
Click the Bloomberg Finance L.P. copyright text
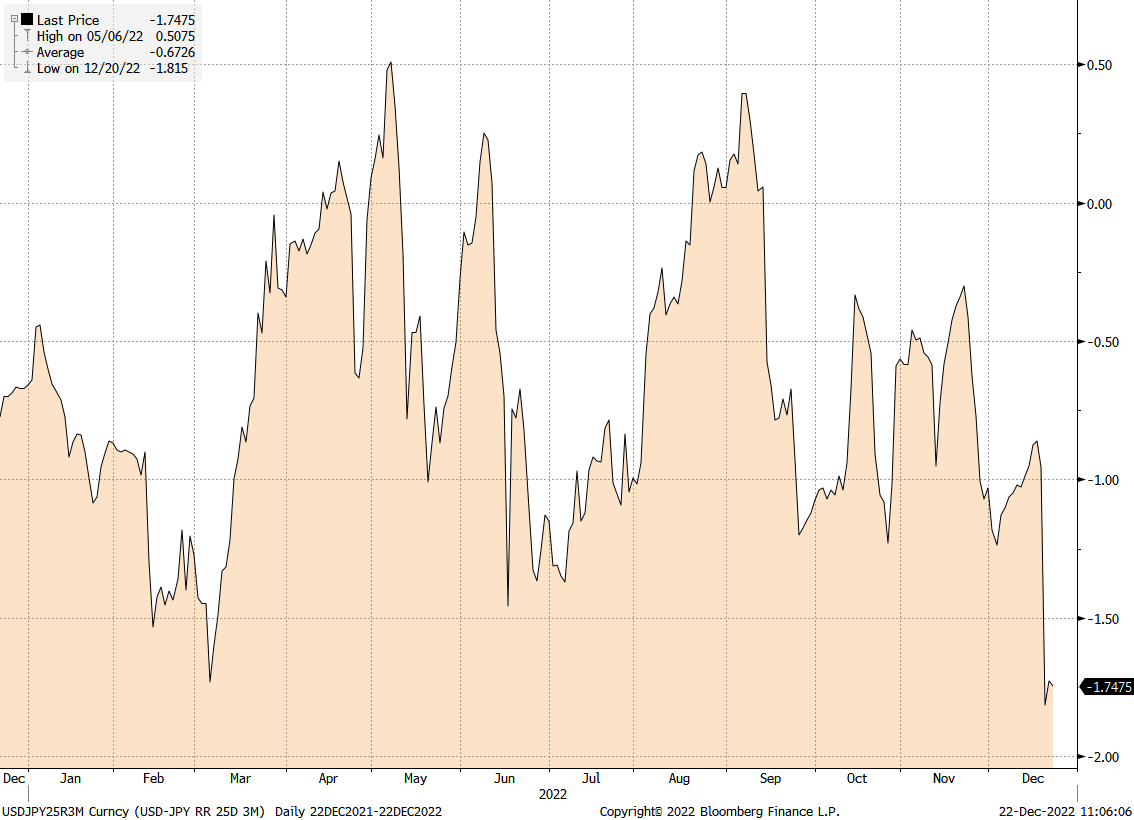click(720, 811)
